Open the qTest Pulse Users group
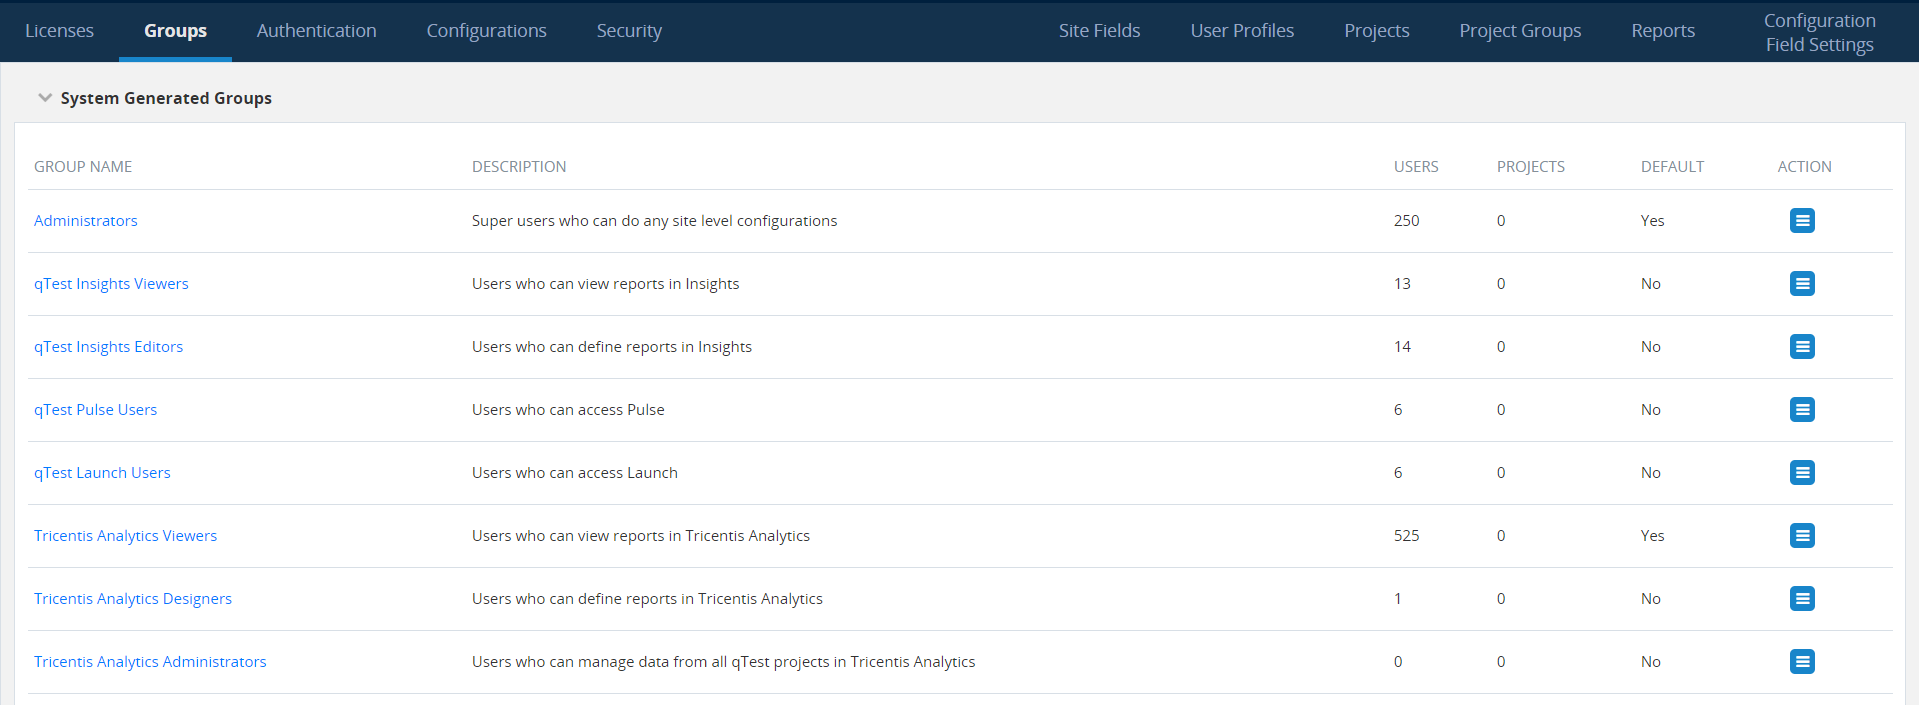 pos(95,410)
